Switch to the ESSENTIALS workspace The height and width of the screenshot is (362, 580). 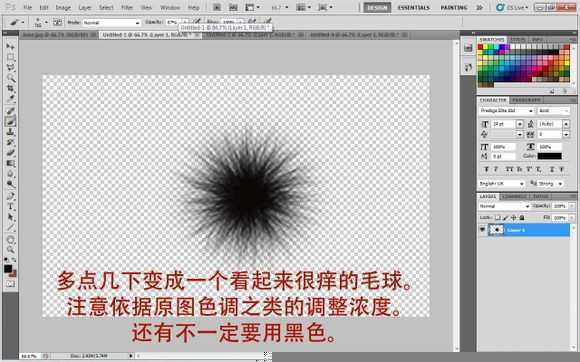[x=414, y=7]
